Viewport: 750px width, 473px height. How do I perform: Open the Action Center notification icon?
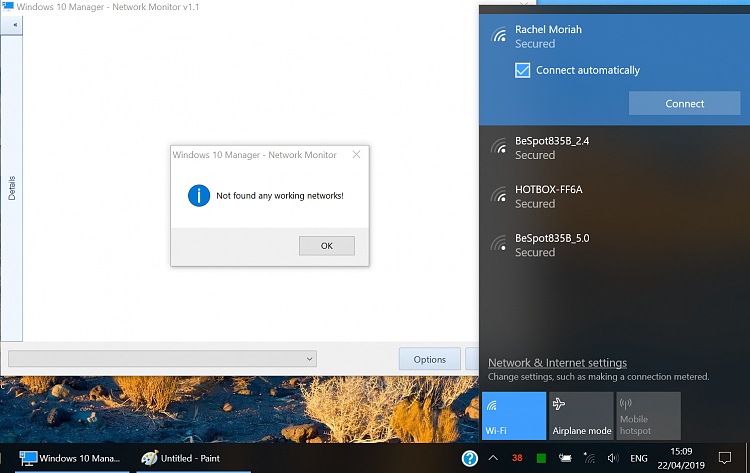[x=725, y=458]
